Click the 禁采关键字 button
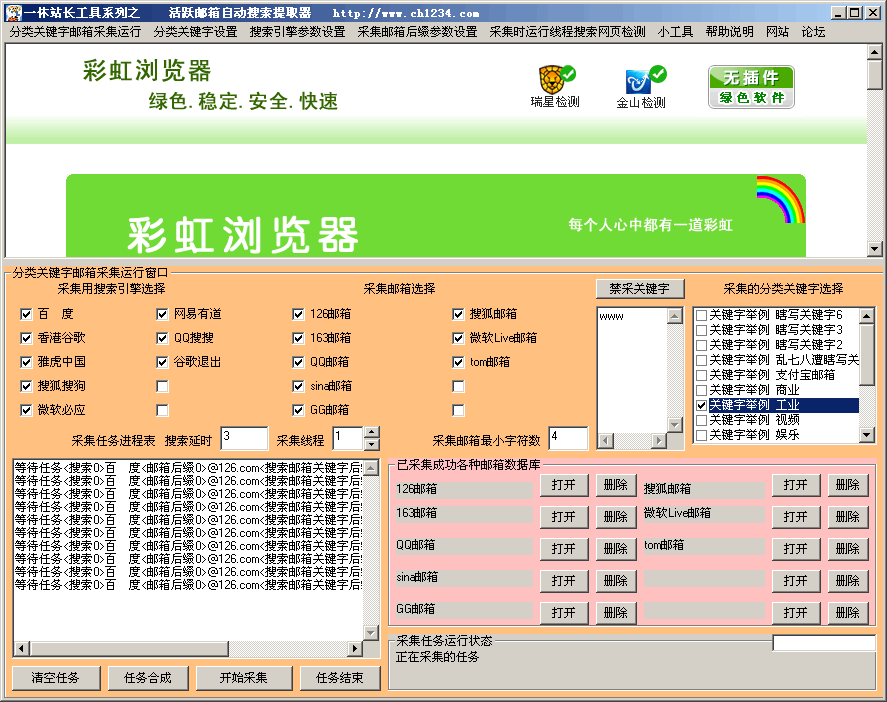Image resolution: width=887 pixels, height=702 pixels. point(640,289)
